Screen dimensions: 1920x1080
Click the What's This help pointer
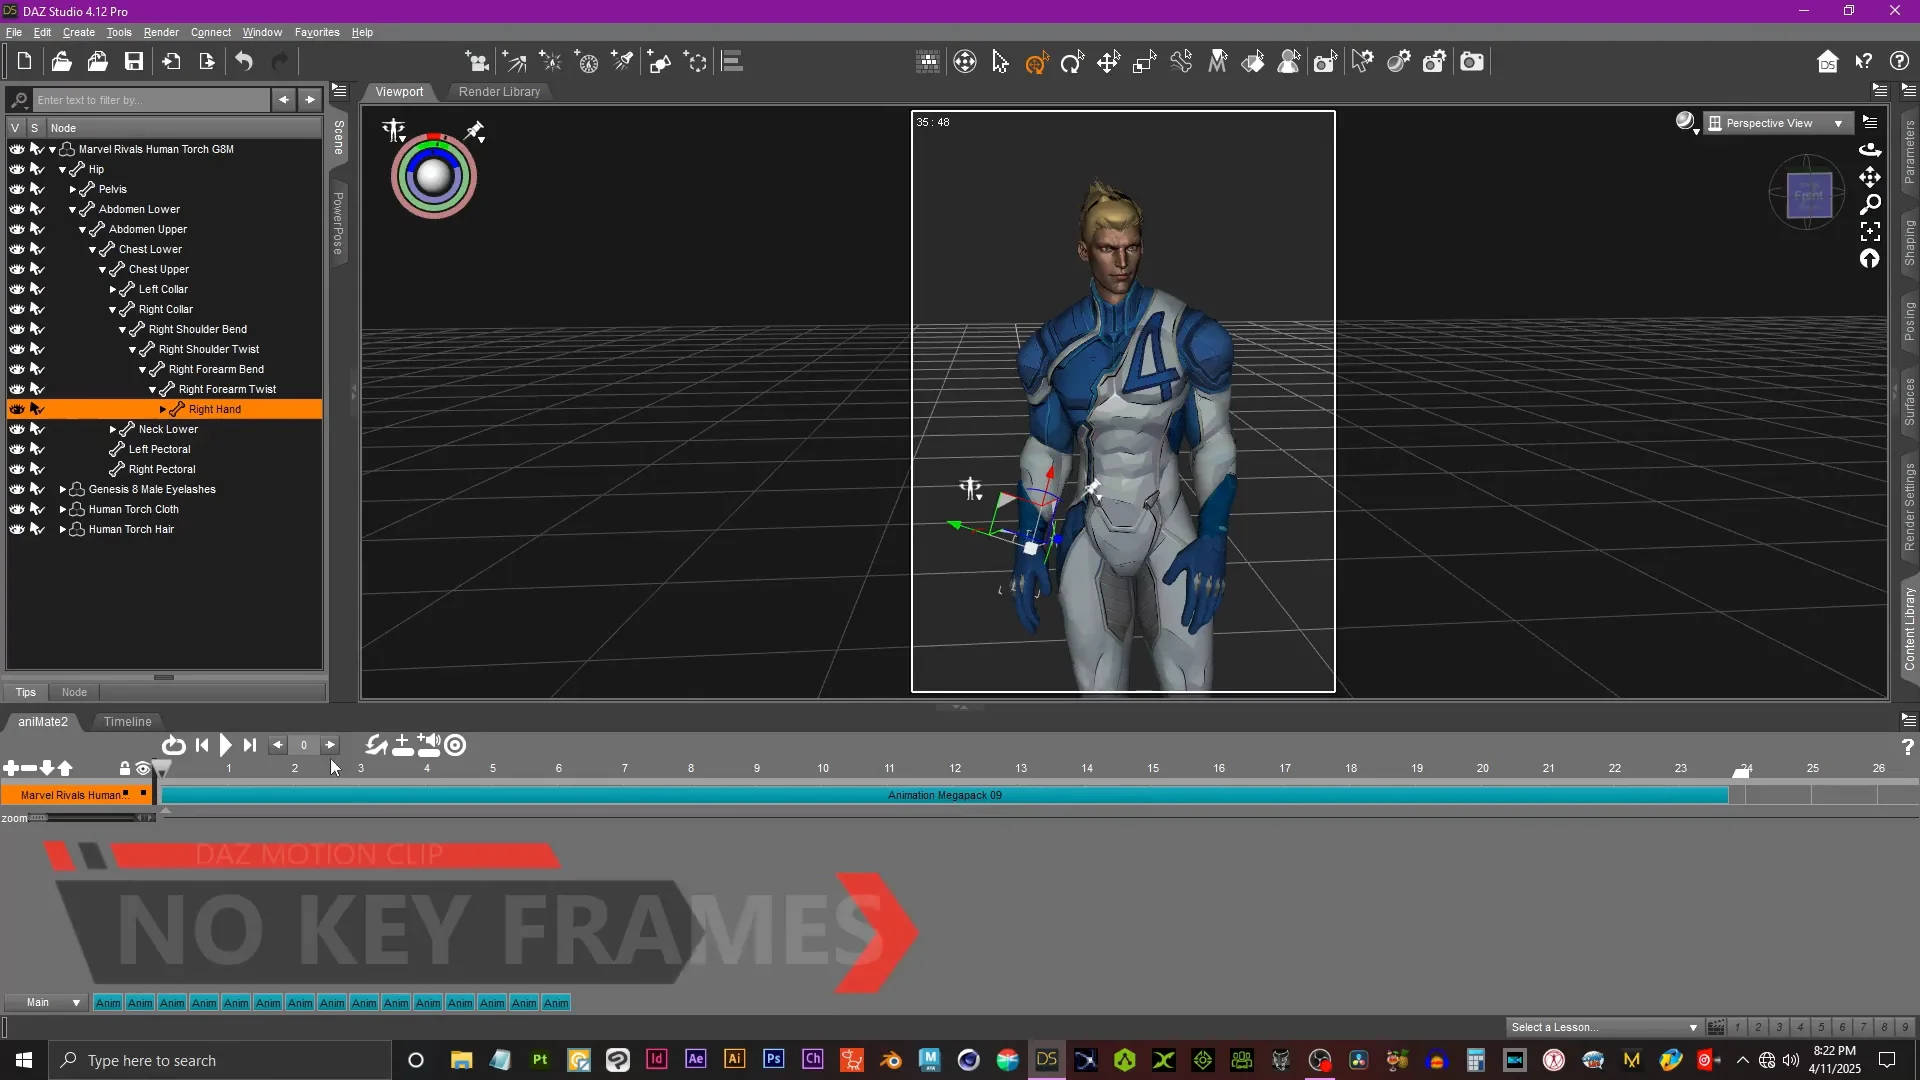[1863, 62]
